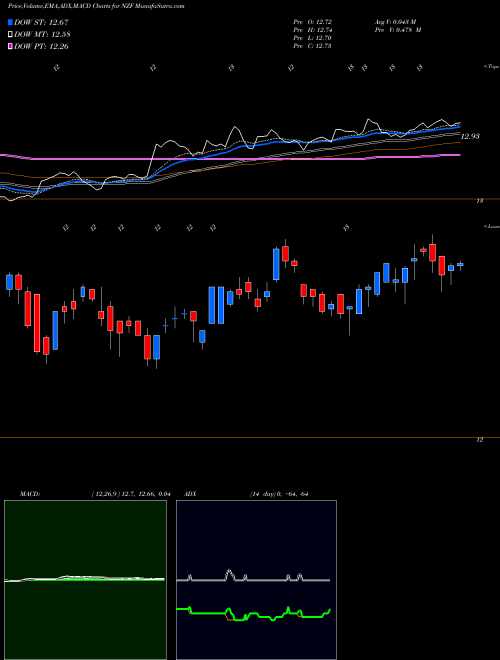Viewport: 500px width, 660px height.
Task: Click the 'MACD:' panel heading
Action: click(30, 494)
